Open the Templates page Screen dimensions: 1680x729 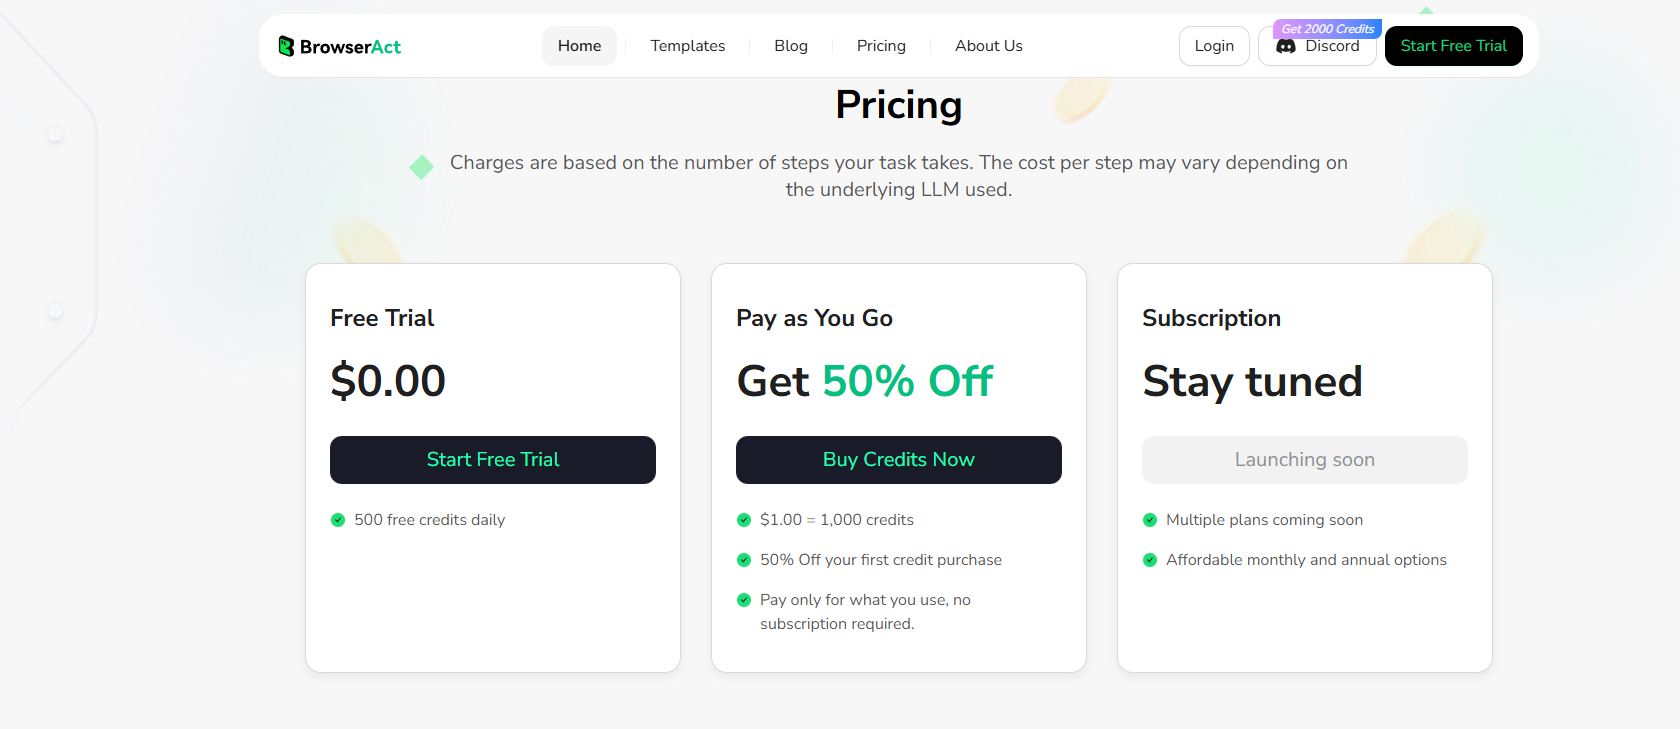click(x=687, y=46)
